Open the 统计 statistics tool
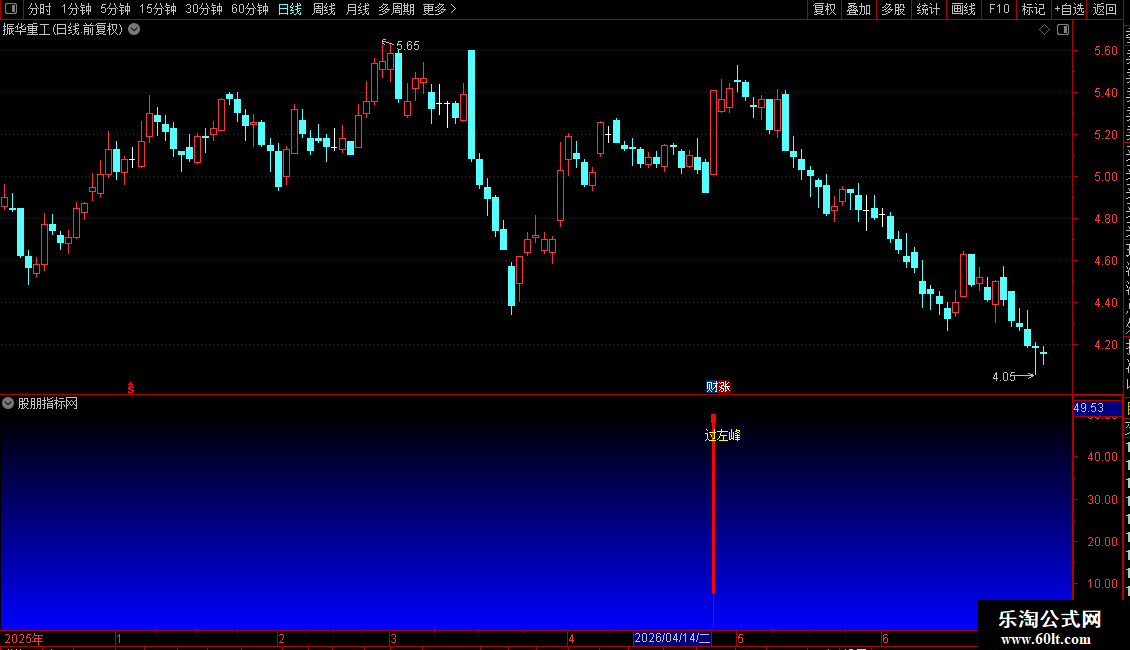1130x650 pixels. (927, 9)
